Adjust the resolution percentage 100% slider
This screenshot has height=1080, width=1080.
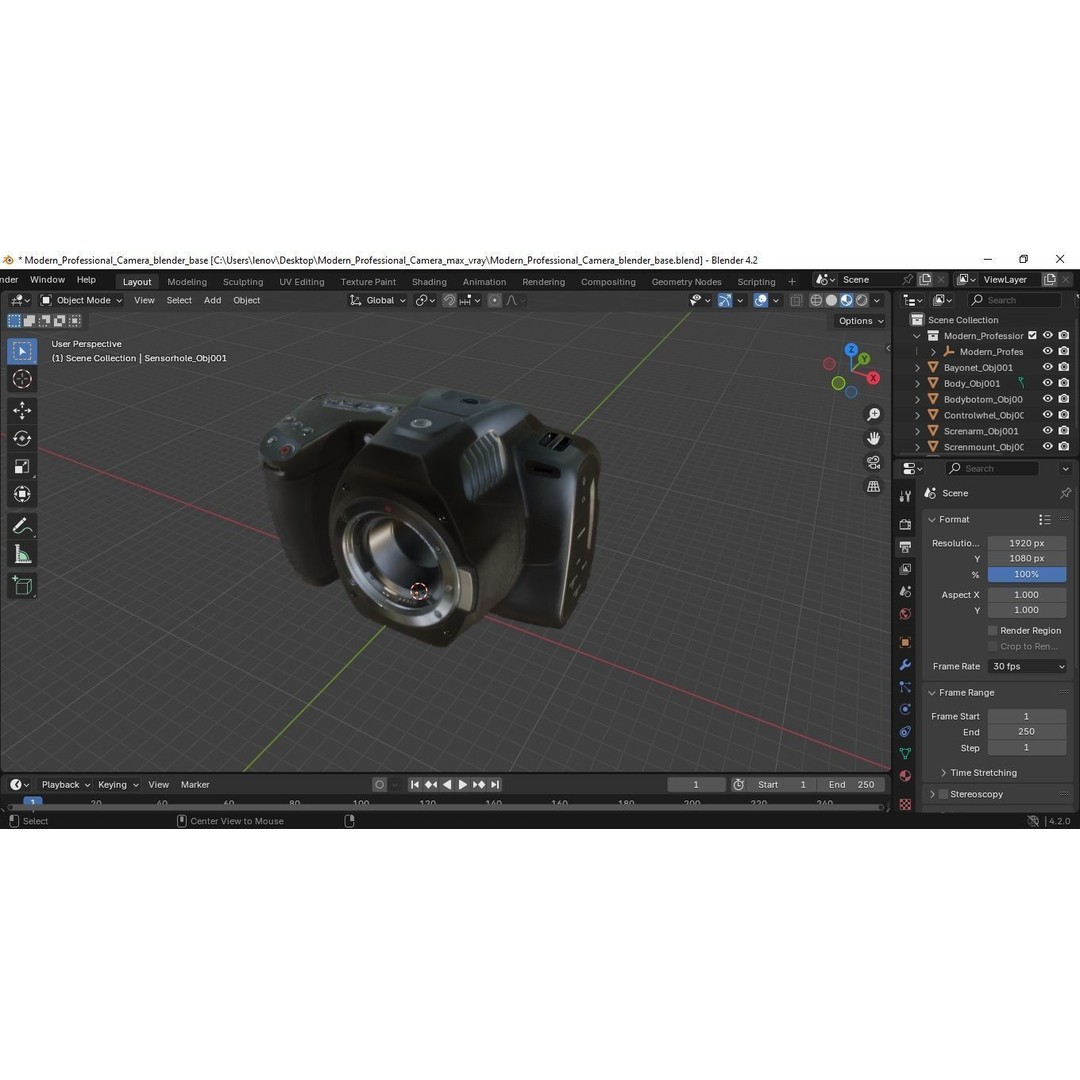(1027, 574)
